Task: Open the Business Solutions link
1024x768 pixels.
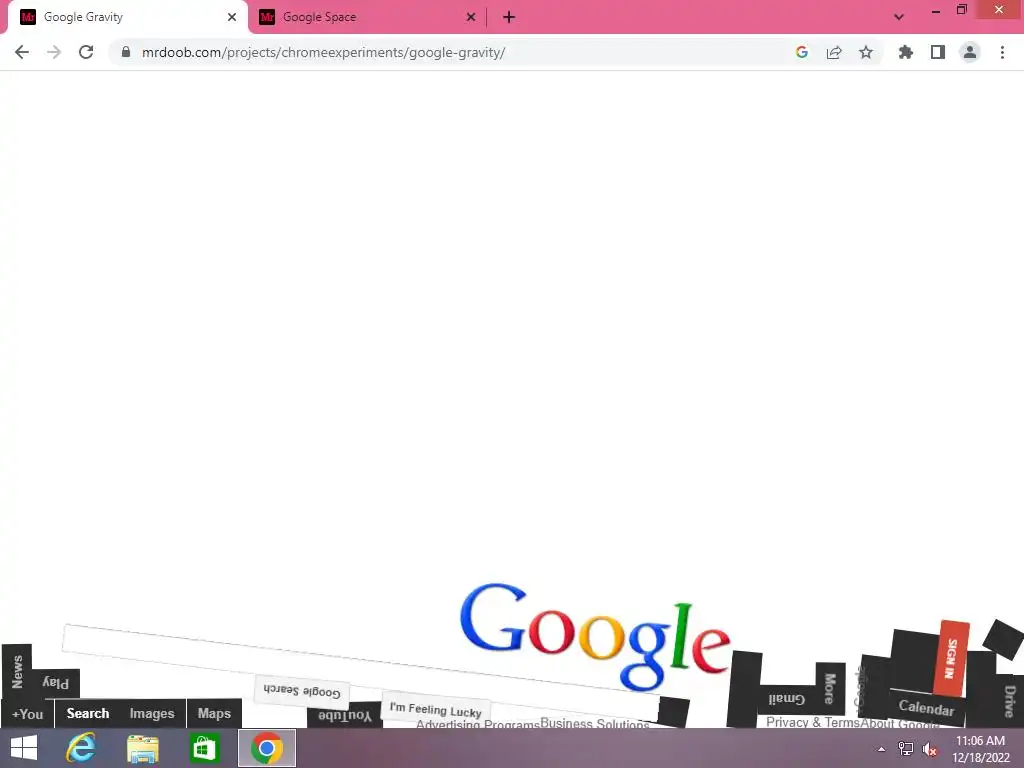Action: (594, 723)
